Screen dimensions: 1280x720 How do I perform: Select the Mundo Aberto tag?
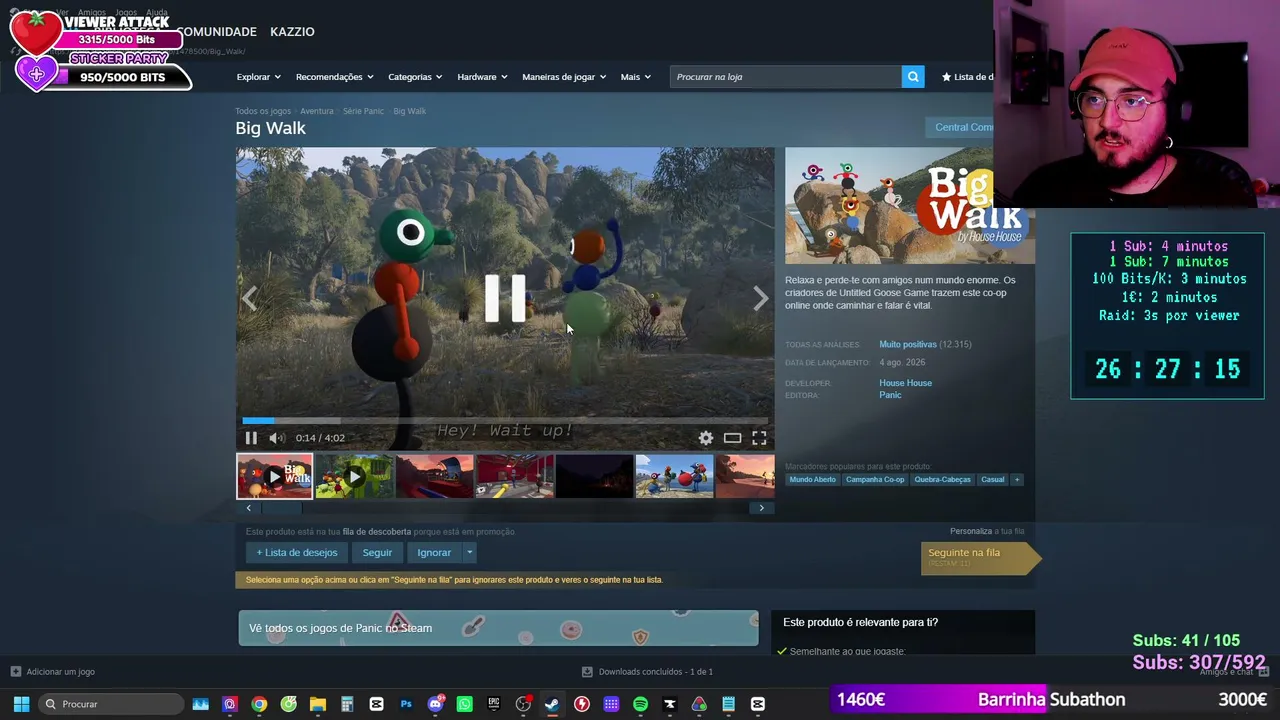pyautogui.click(x=812, y=480)
